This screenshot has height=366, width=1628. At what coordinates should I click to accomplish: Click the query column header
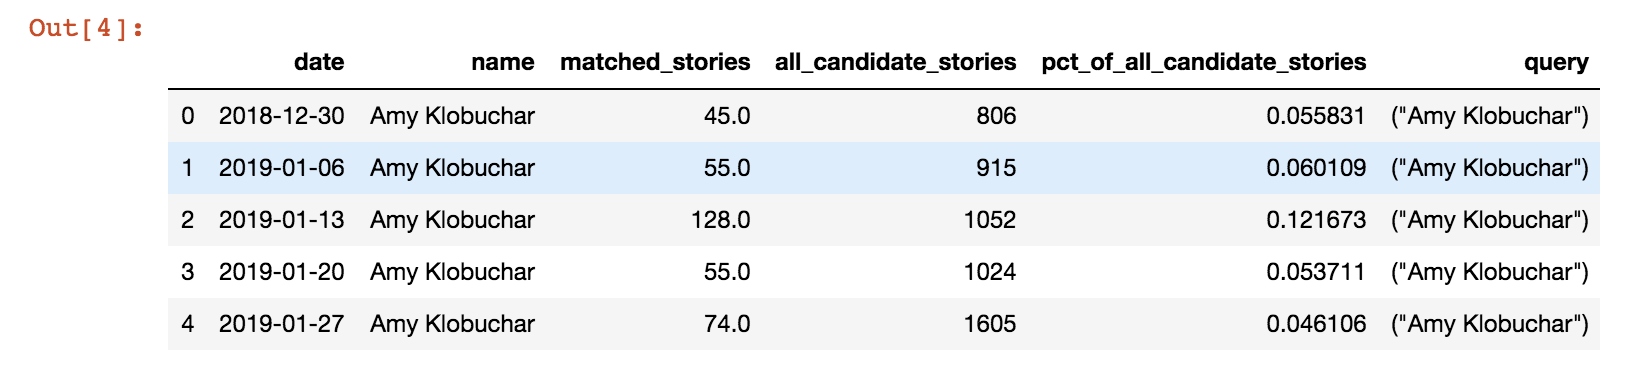point(1556,62)
